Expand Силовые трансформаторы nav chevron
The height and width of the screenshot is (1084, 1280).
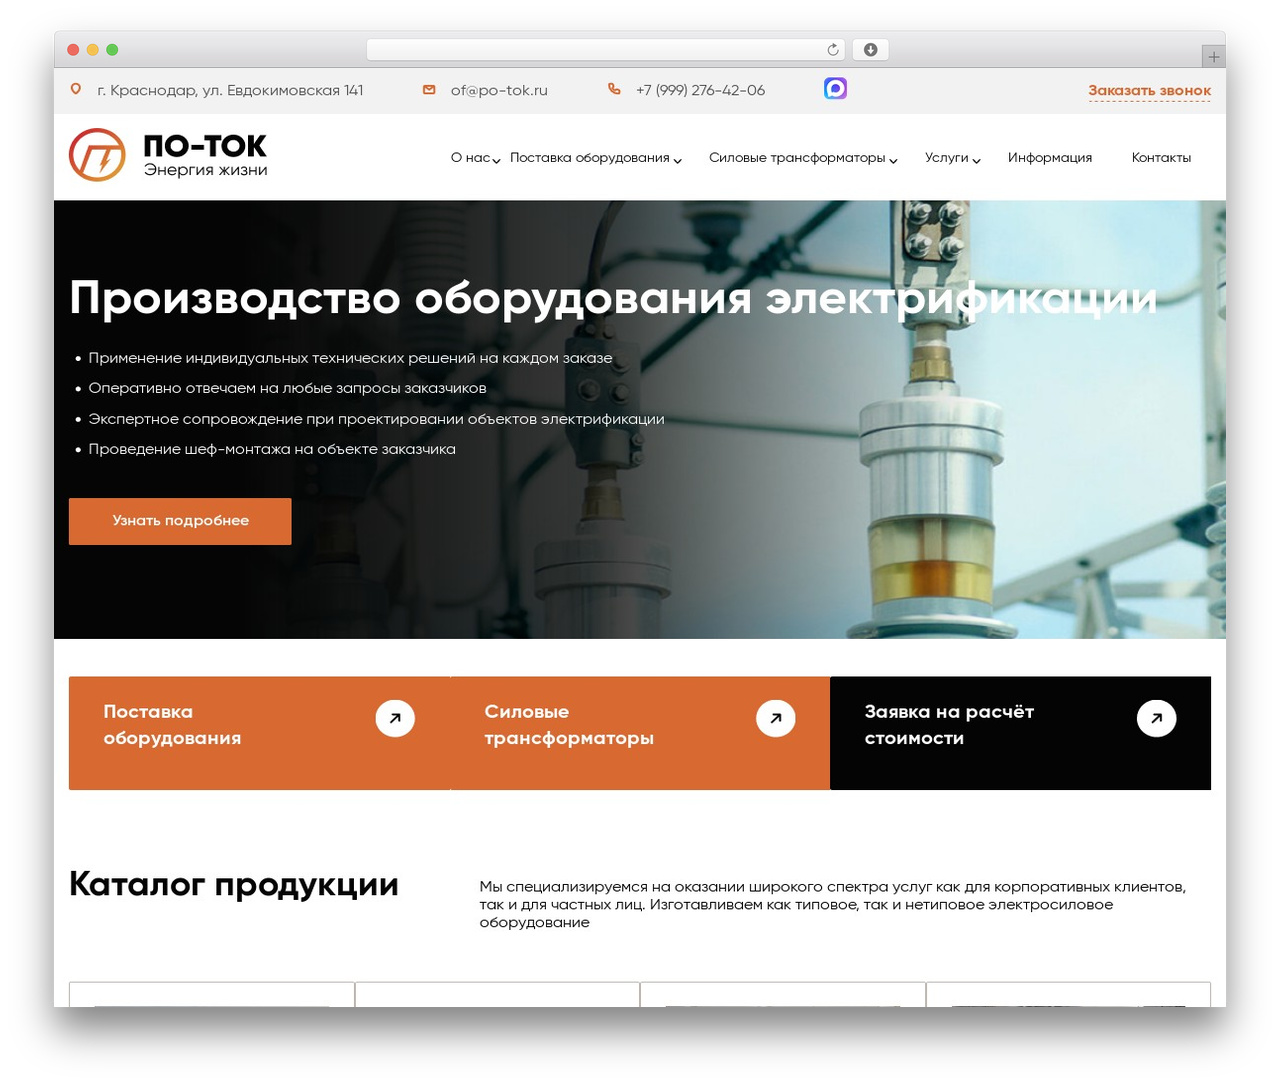click(894, 160)
